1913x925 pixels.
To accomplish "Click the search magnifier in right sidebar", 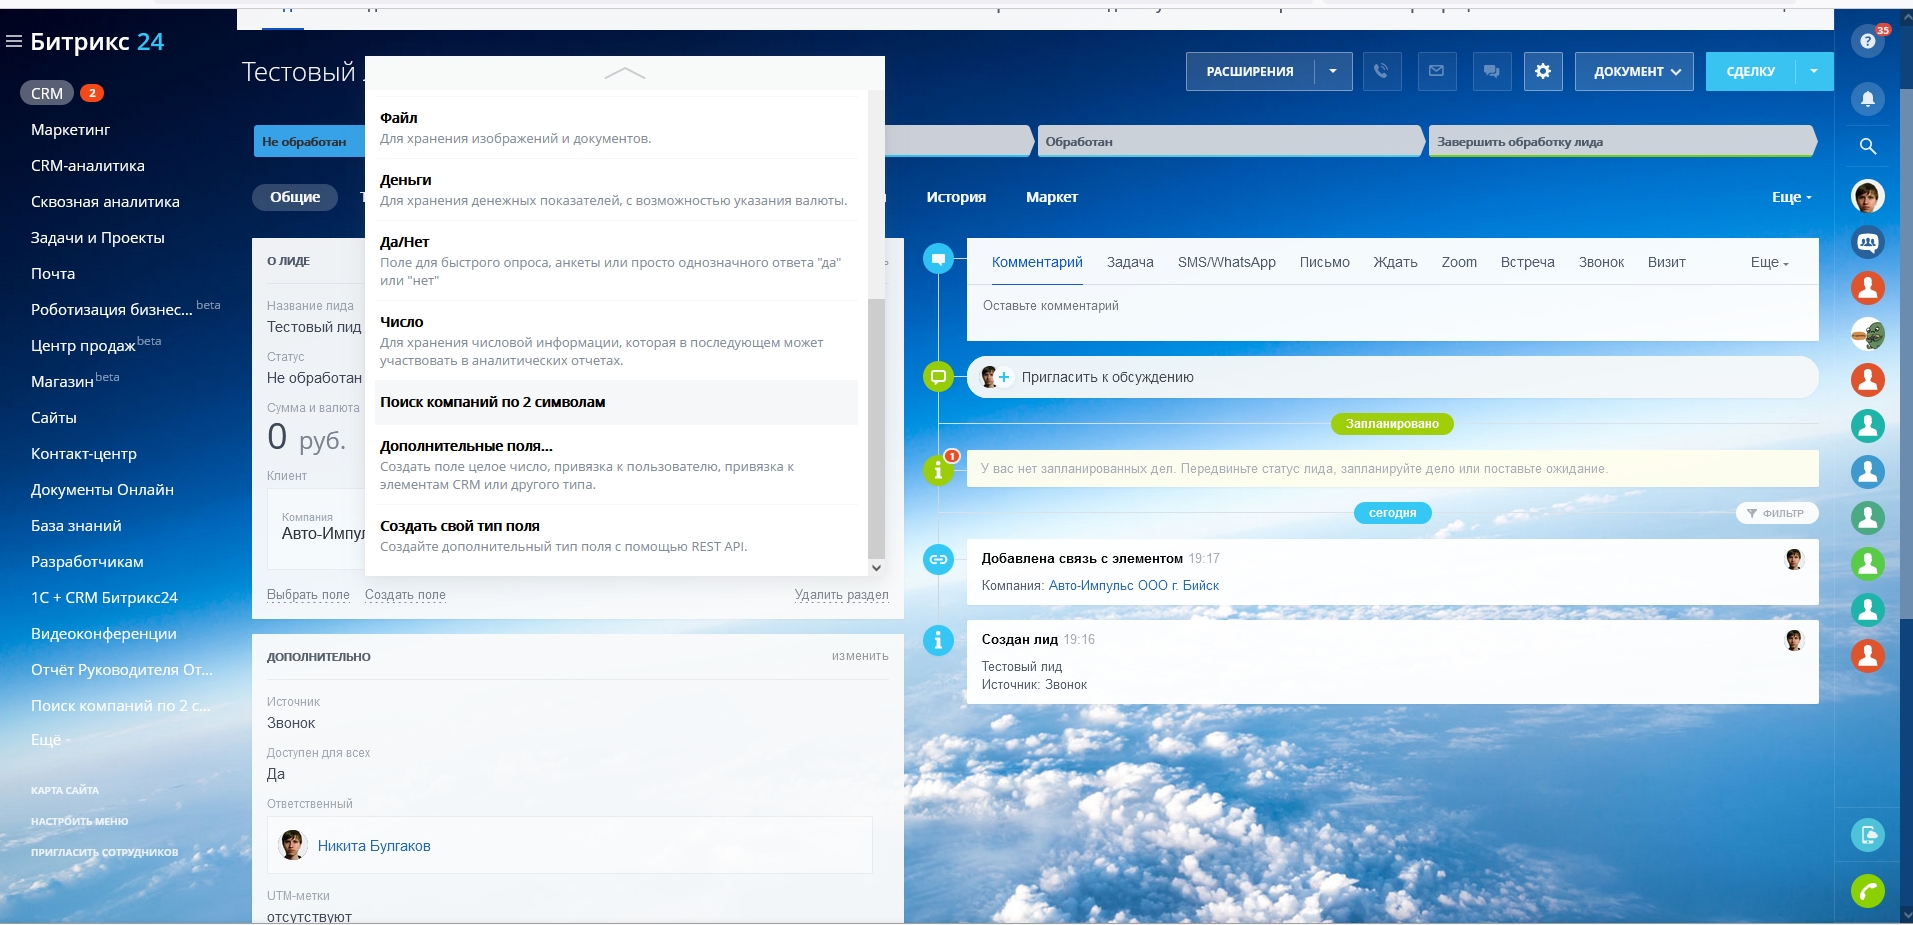I will tap(1867, 146).
